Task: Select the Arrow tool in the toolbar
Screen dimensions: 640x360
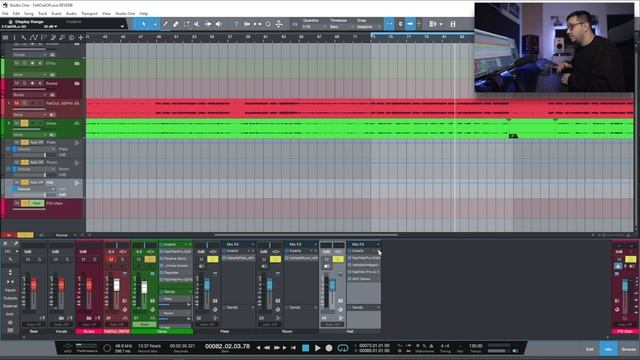Action: point(144,24)
